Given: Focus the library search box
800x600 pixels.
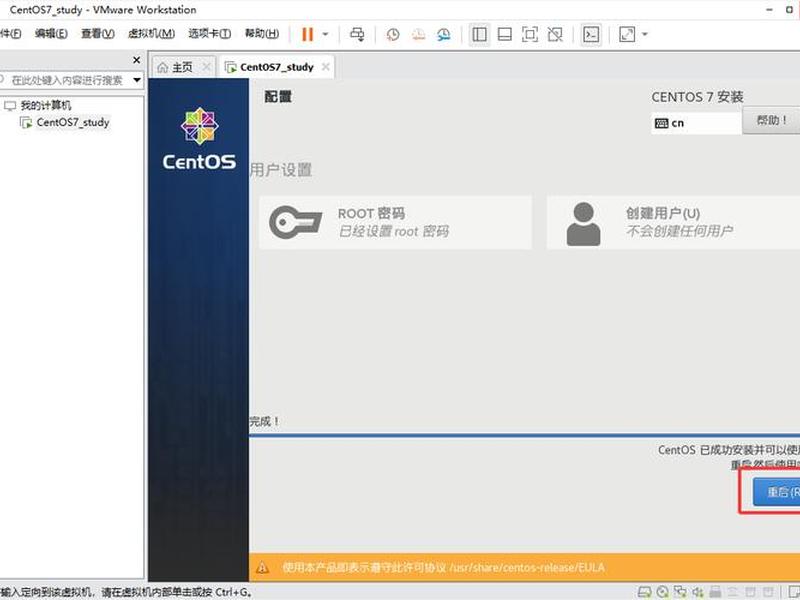Looking at the screenshot, I should [x=65, y=80].
